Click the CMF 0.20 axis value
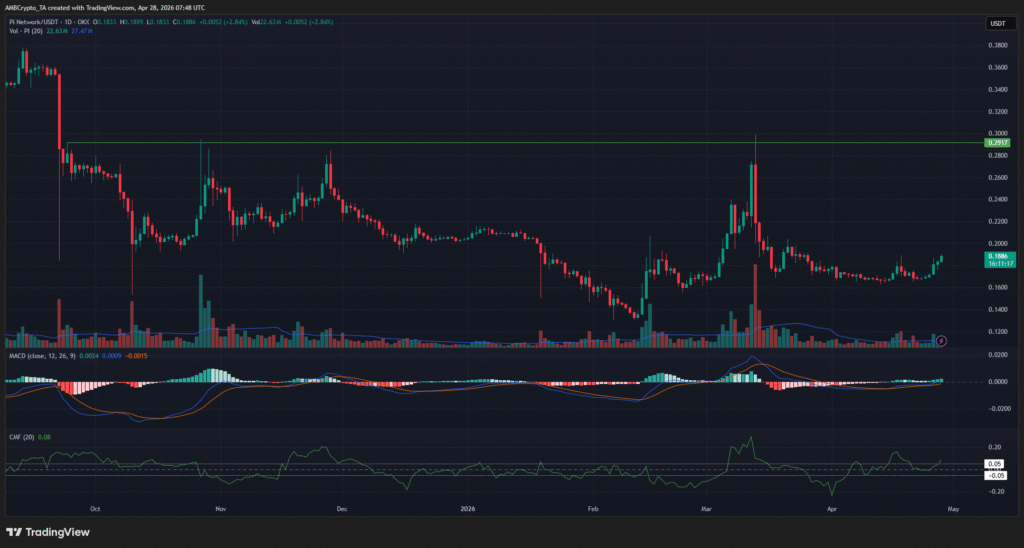1024x548 pixels. [x=995, y=447]
